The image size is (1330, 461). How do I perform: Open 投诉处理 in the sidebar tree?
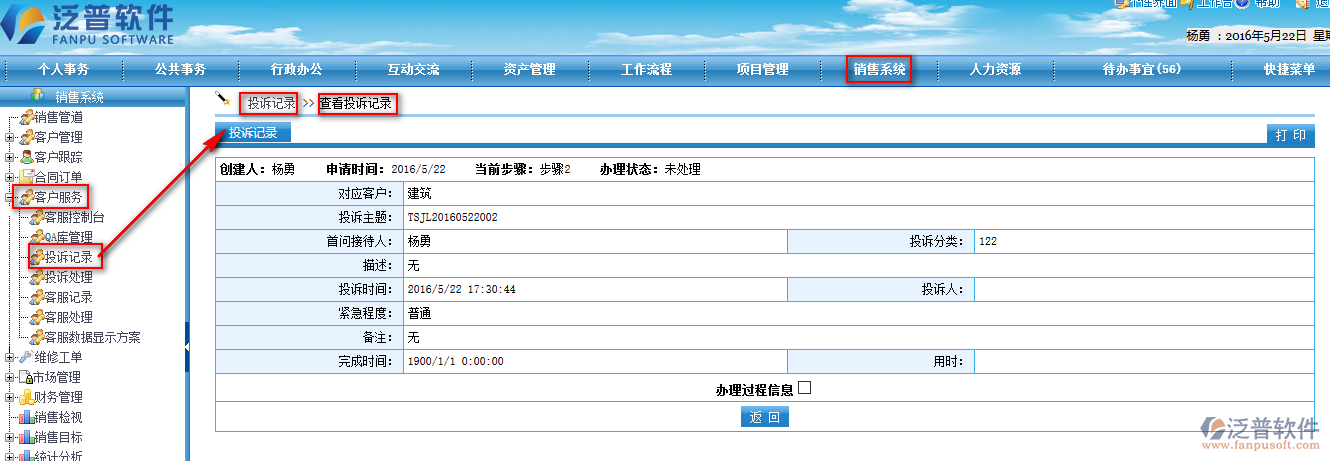tap(68, 277)
